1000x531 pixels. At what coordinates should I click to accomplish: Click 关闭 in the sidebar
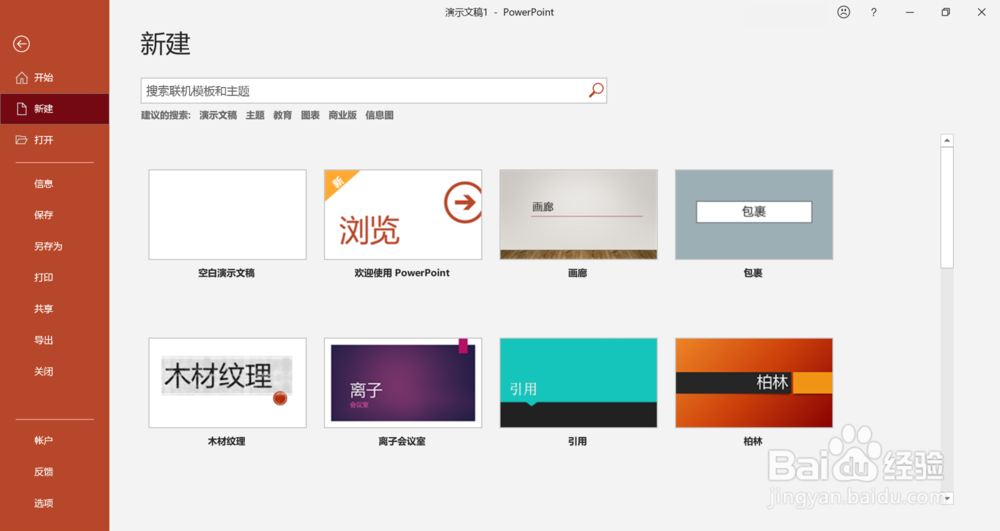[43, 372]
